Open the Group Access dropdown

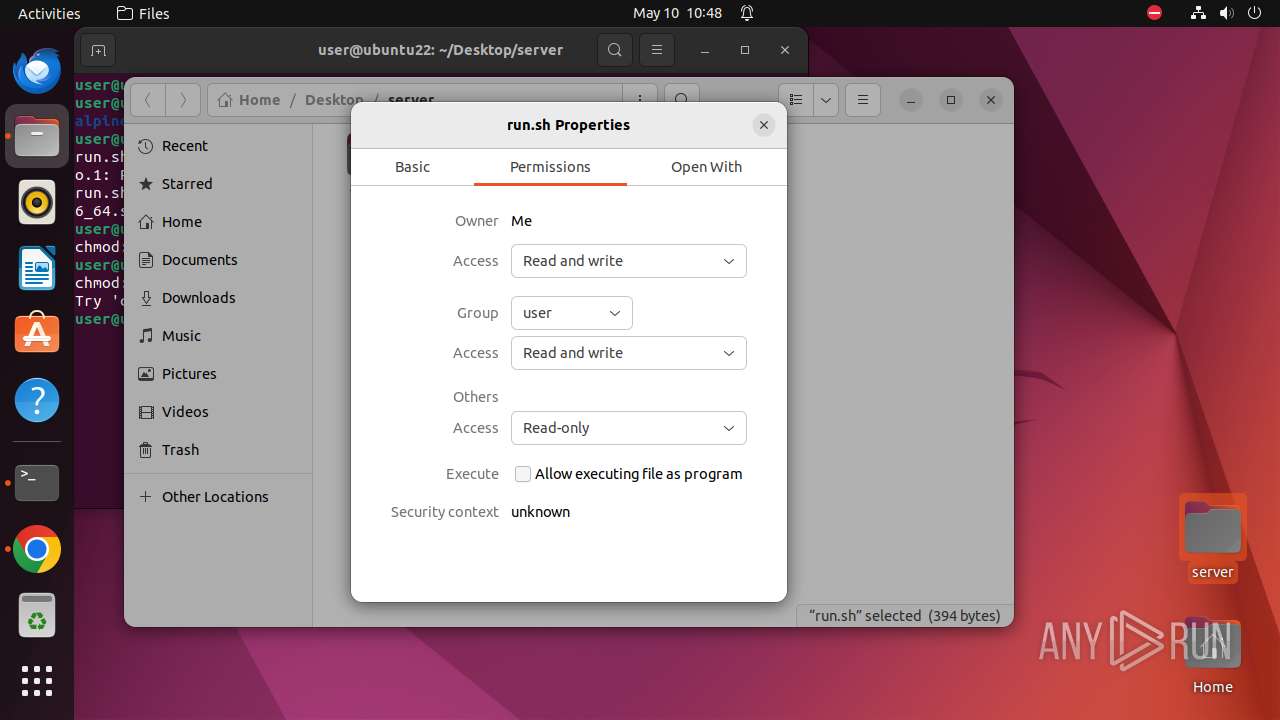click(628, 353)
